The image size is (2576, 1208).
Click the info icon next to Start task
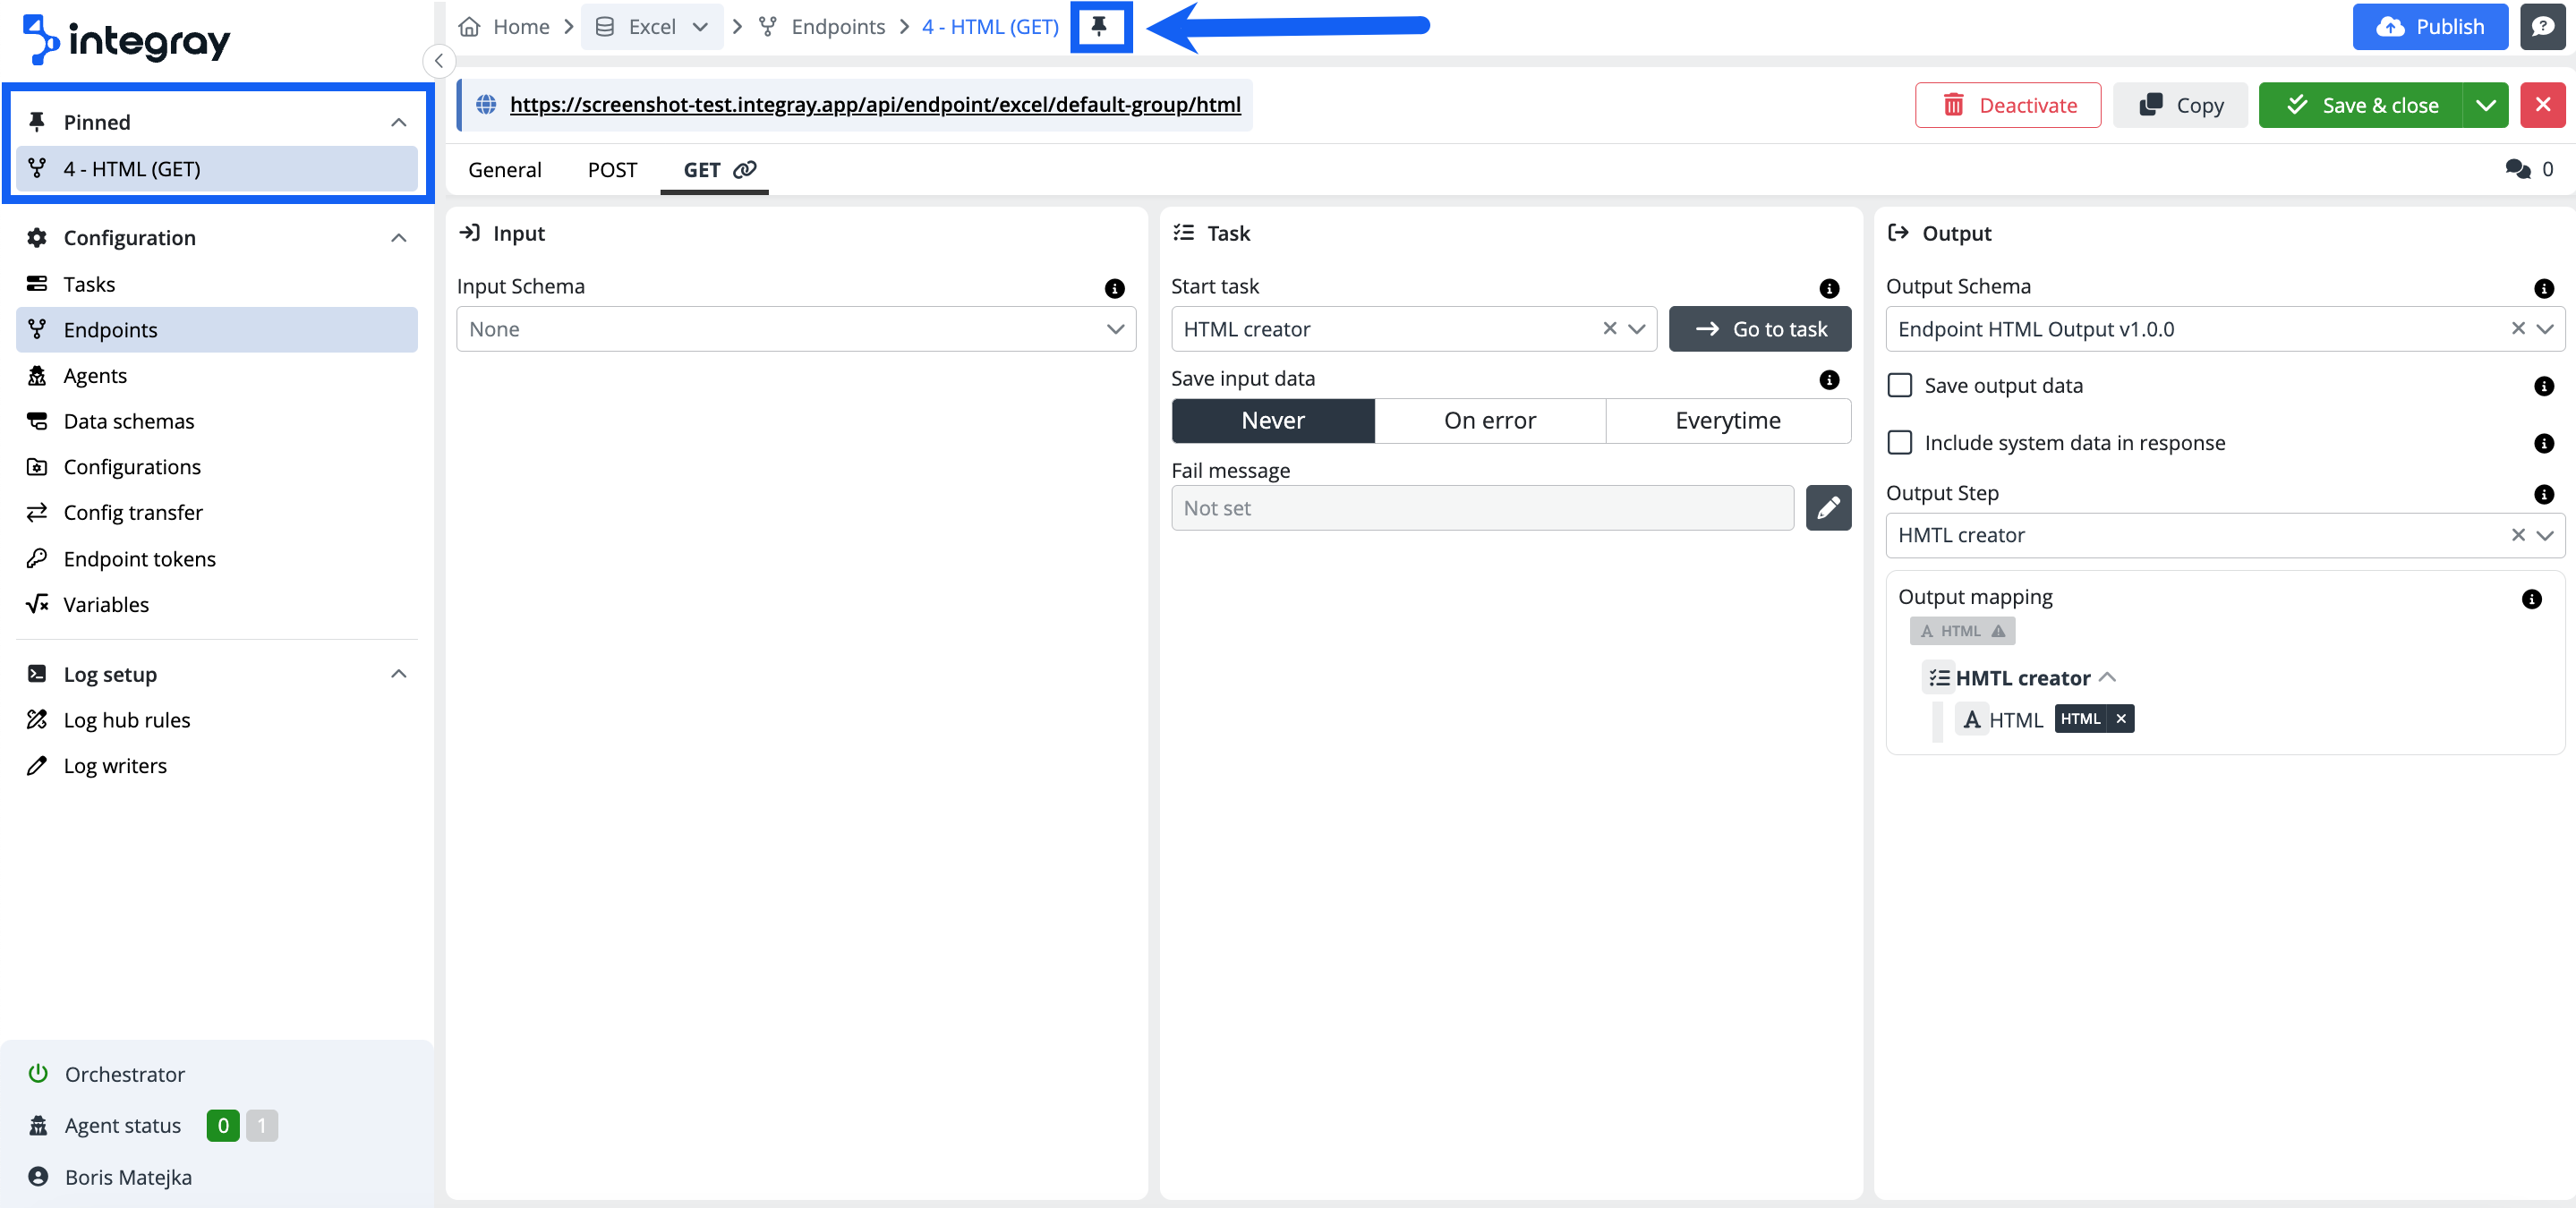(x=1829, y=288)
